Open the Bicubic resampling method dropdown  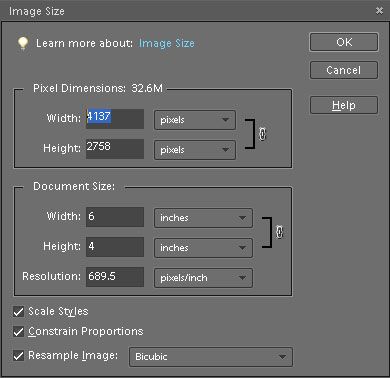(211, 357)
